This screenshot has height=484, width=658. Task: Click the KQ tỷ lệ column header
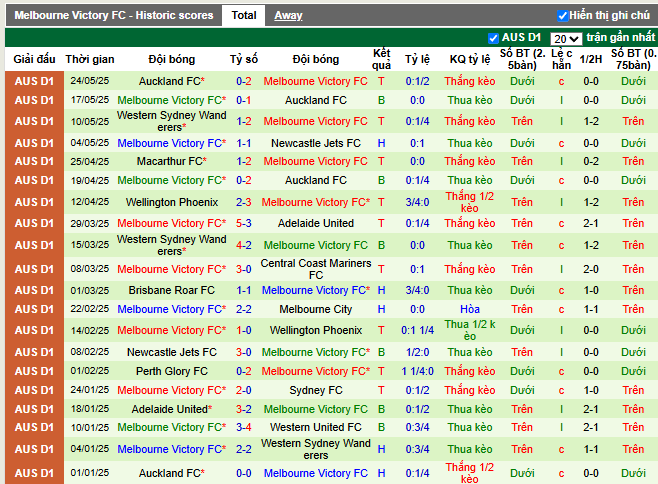(470, 59)
